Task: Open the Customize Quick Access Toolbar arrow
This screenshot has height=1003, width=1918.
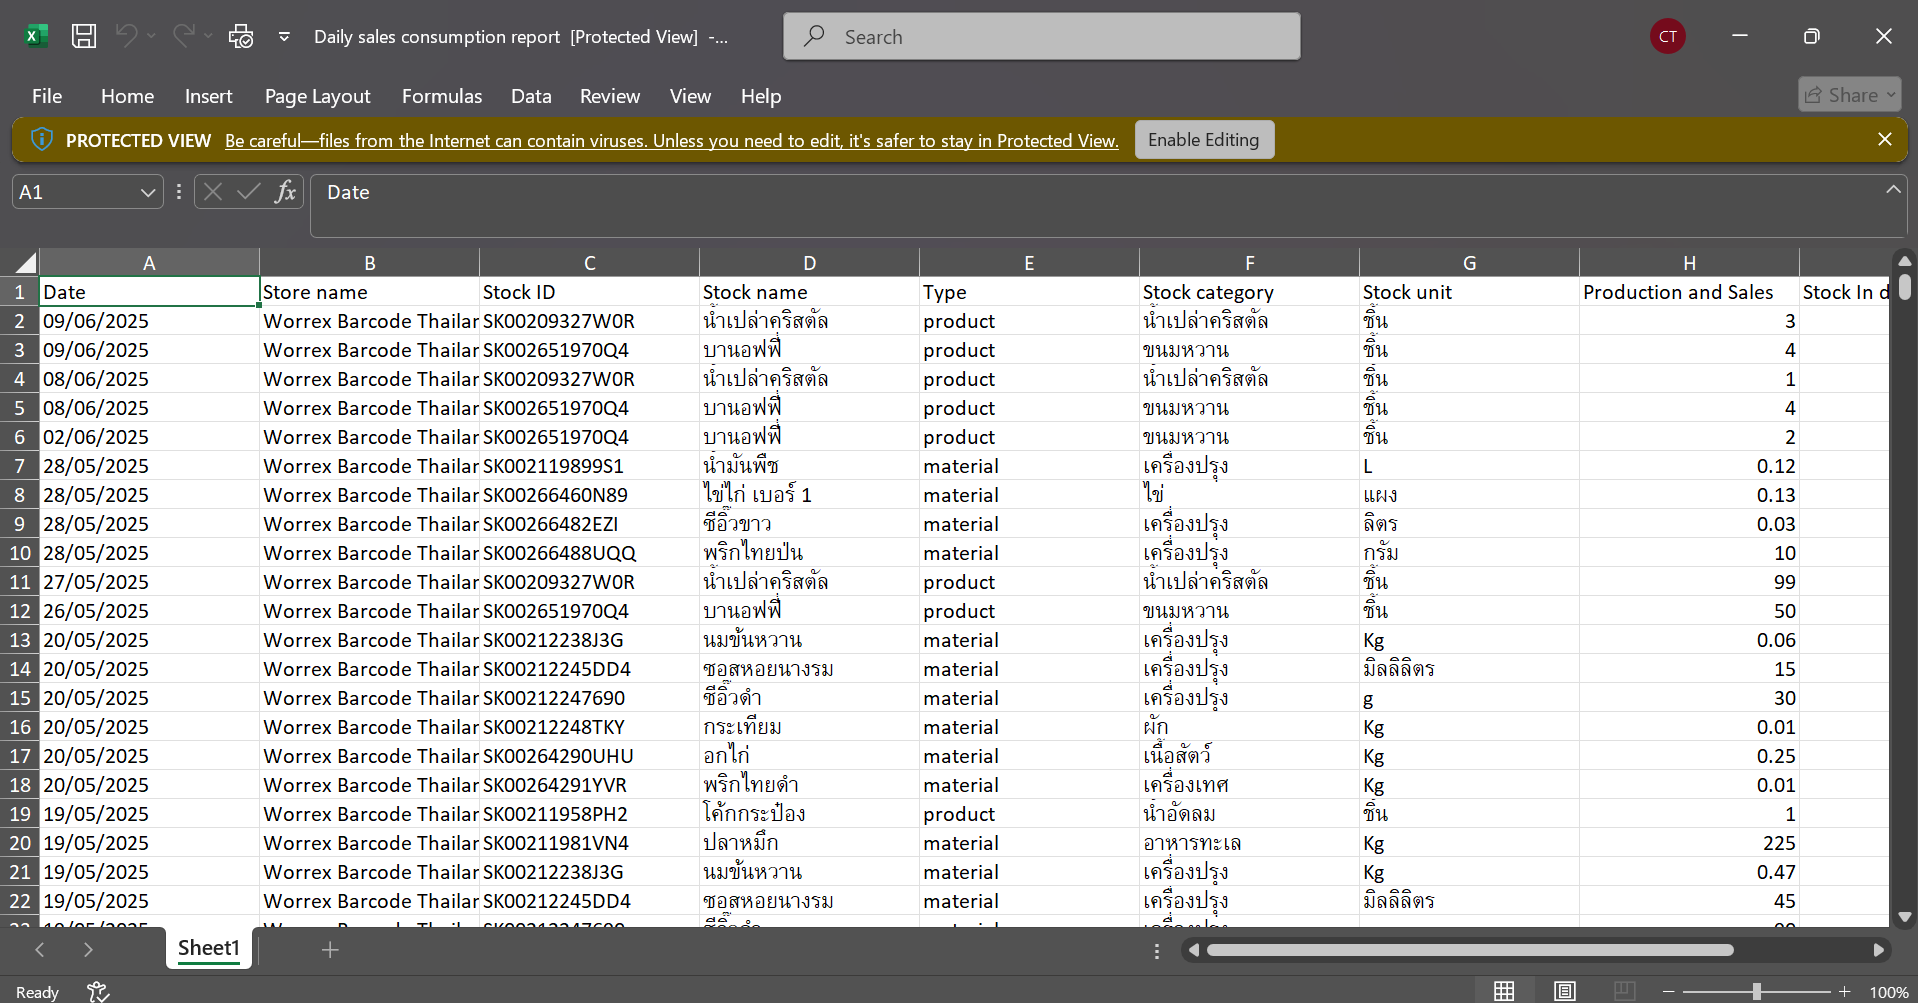Action: point(284,37)
